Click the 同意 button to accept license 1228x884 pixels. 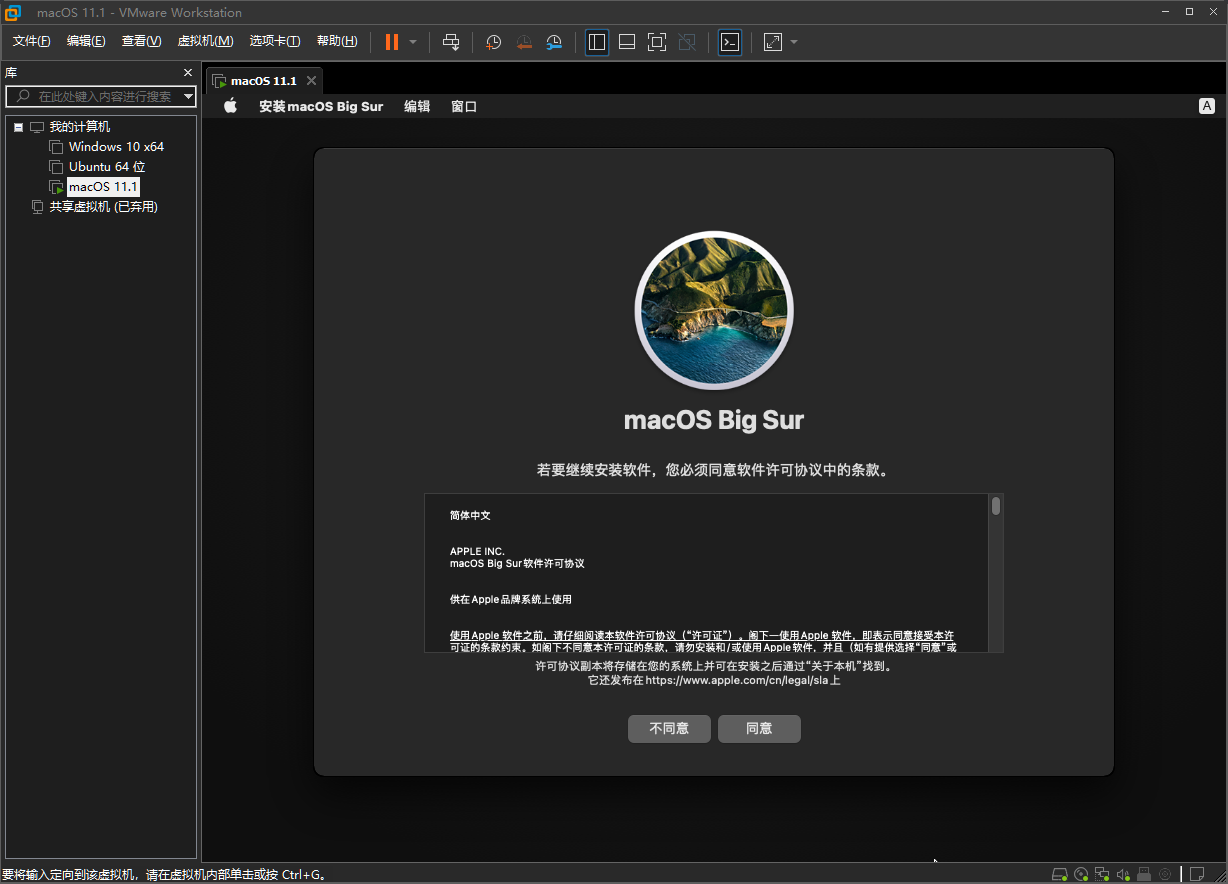point(759,729)
